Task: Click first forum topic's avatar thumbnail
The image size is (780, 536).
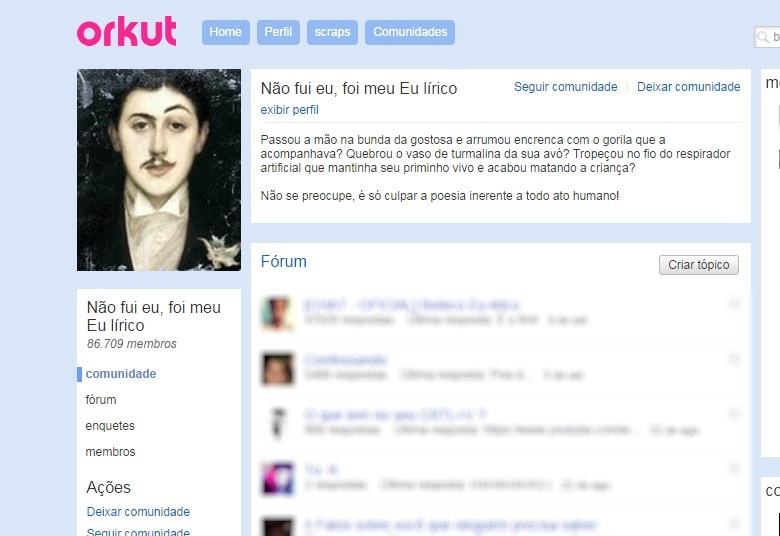Action: pyautogui.click(x=277, y=313)
